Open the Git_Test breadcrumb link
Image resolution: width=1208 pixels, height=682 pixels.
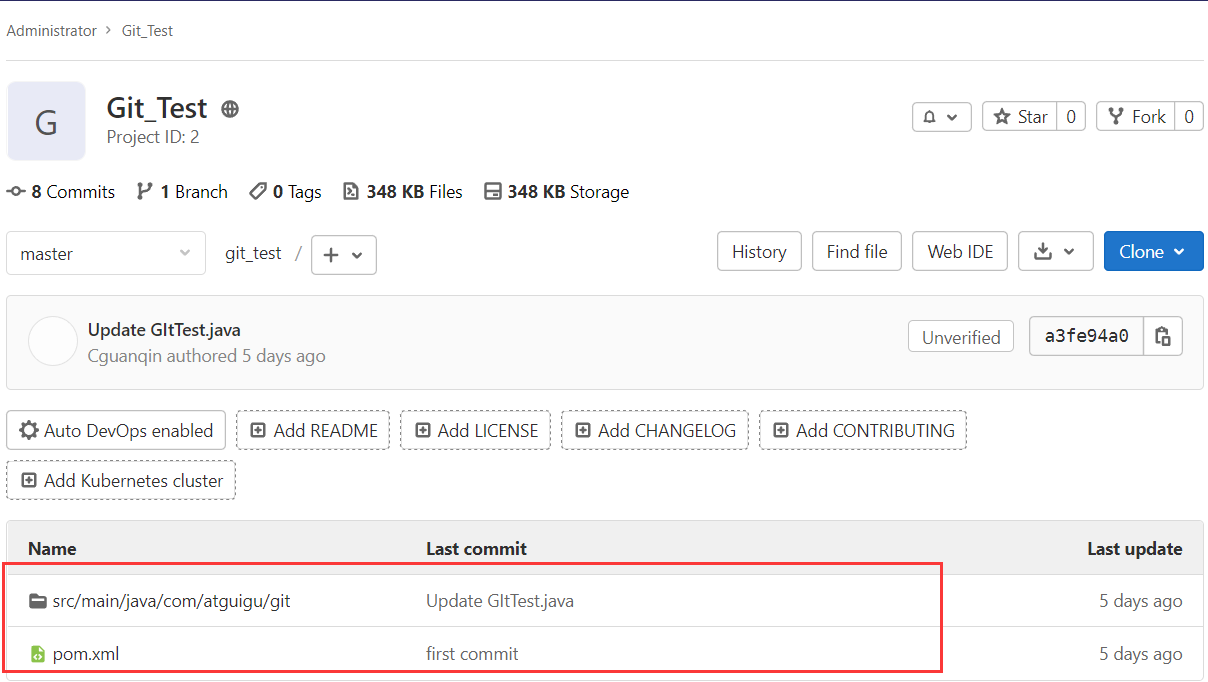tap(147, 31)
